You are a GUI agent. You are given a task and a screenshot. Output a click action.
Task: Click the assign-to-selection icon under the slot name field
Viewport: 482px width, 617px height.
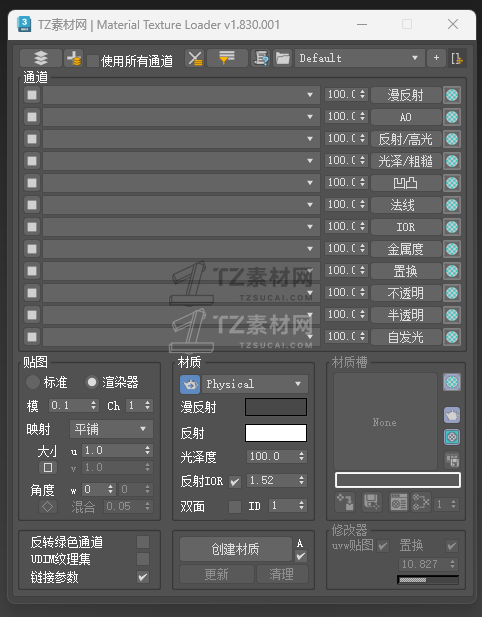[345, 502]
